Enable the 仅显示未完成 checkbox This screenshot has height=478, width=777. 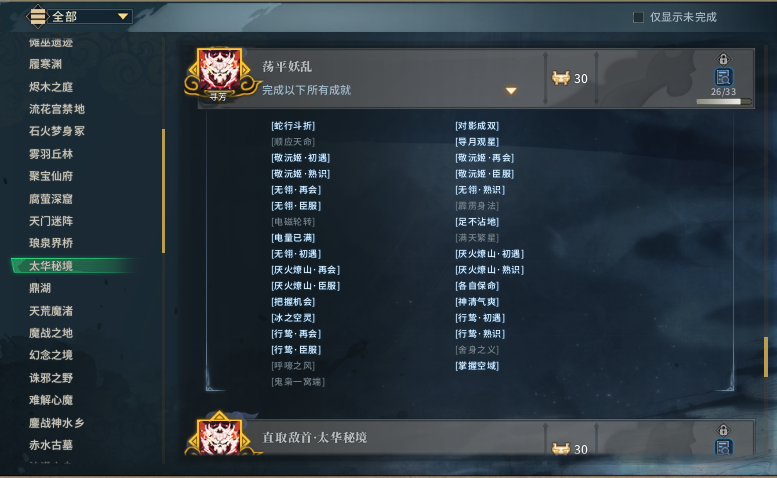[638, 17]
